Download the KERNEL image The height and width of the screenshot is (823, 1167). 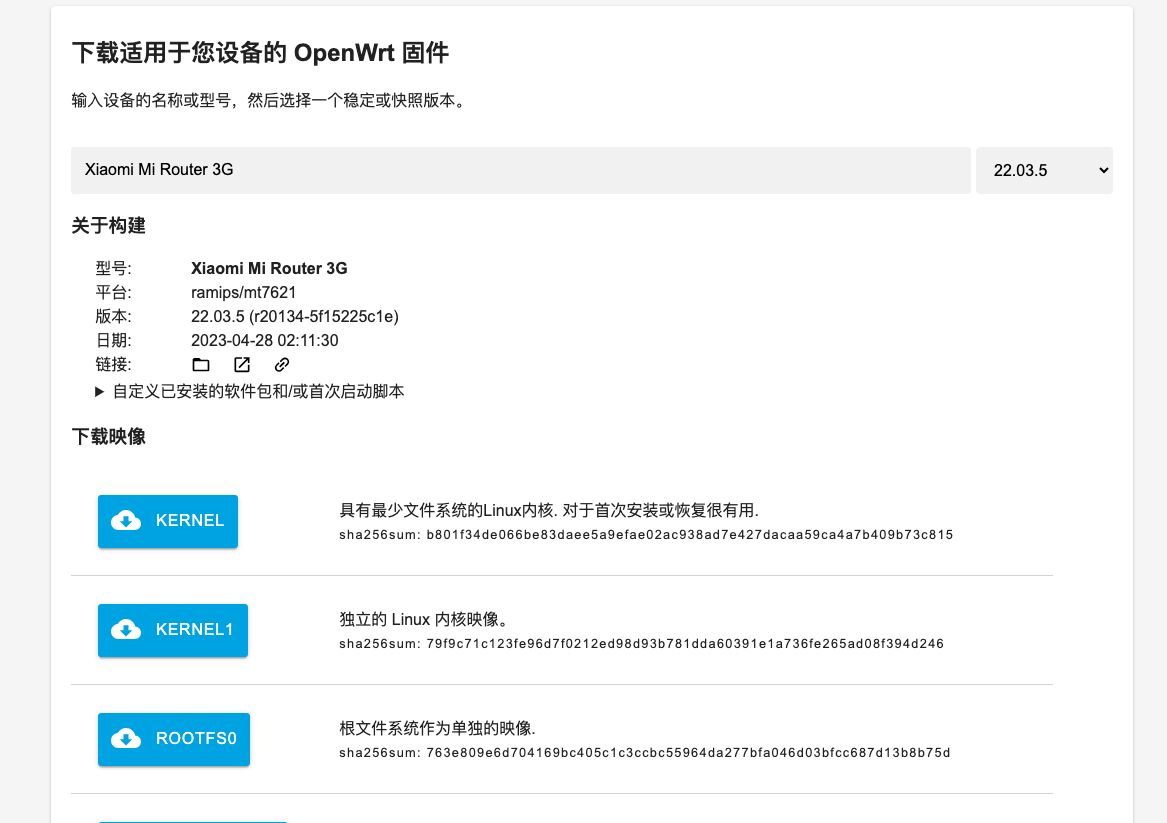[x=168, y=522]
